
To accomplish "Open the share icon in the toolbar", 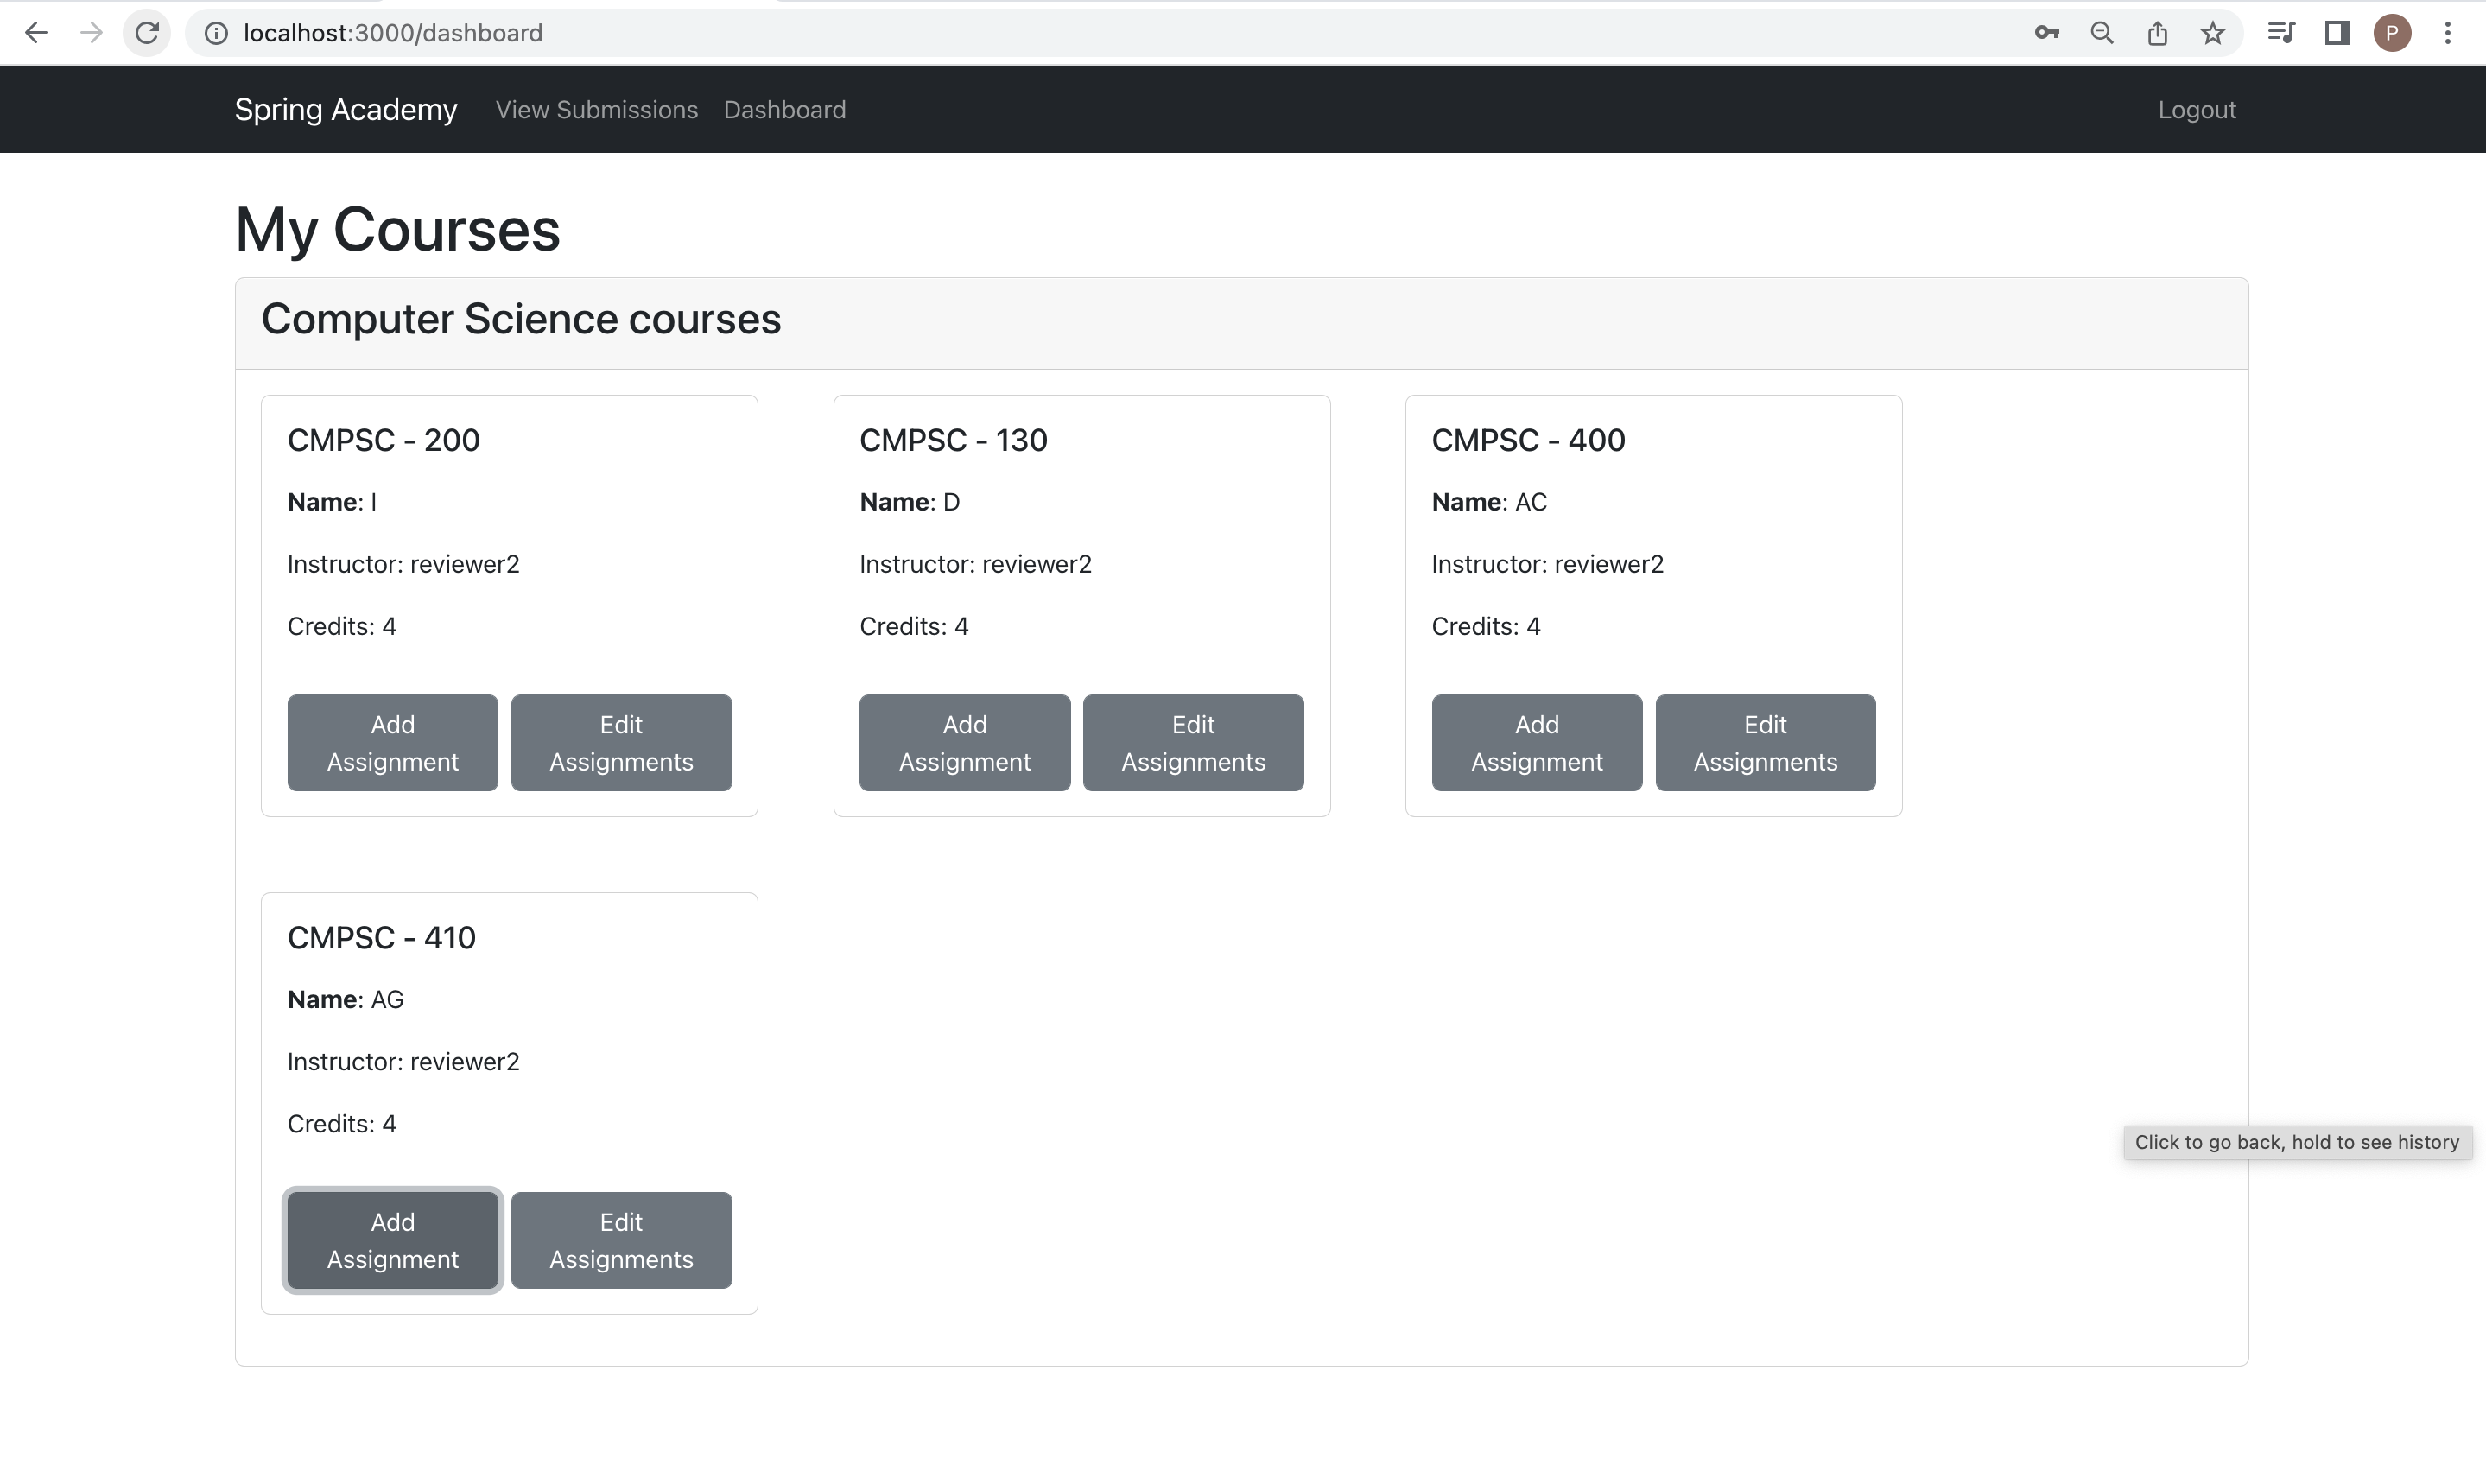I will pyautogui.click(x=2157, y=32).
